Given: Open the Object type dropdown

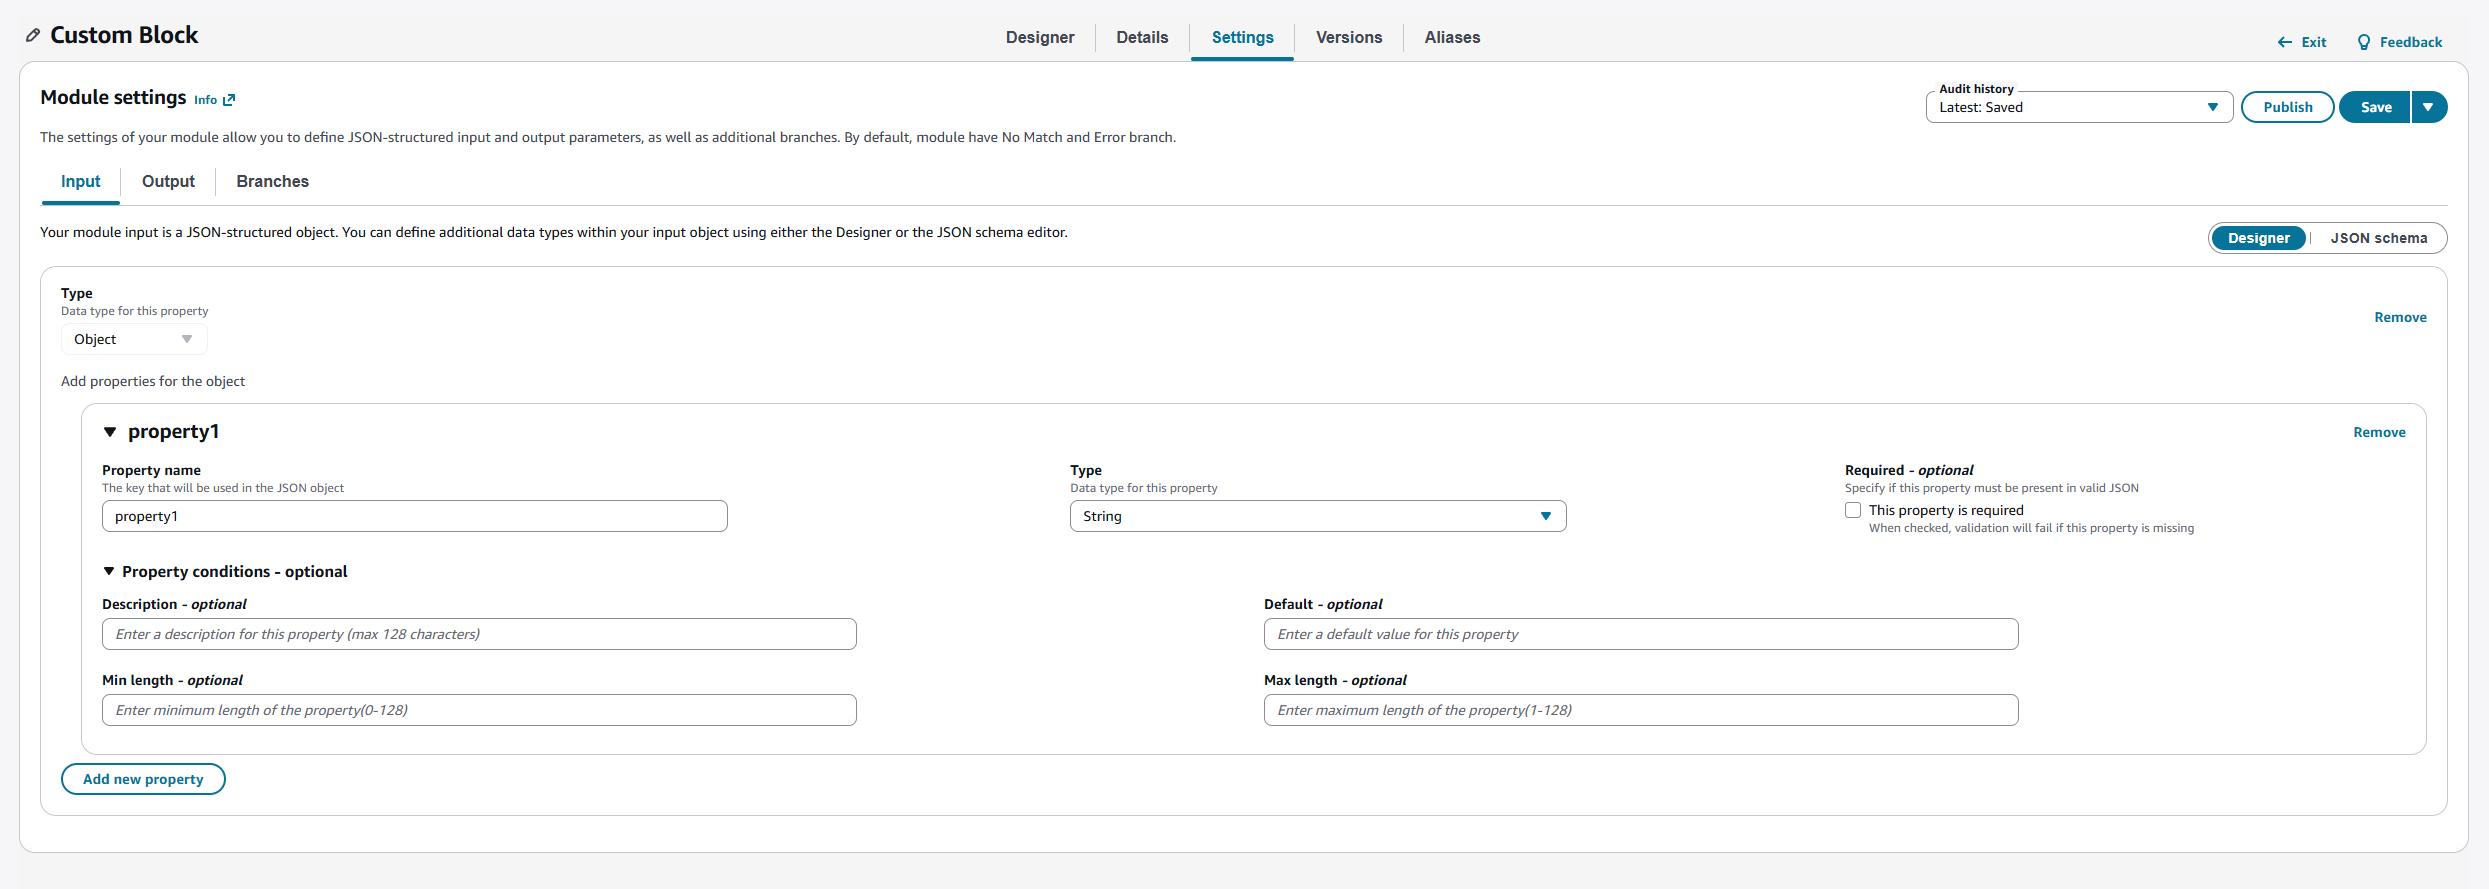Looking at the screenshot, I should (x=133, y=339).
